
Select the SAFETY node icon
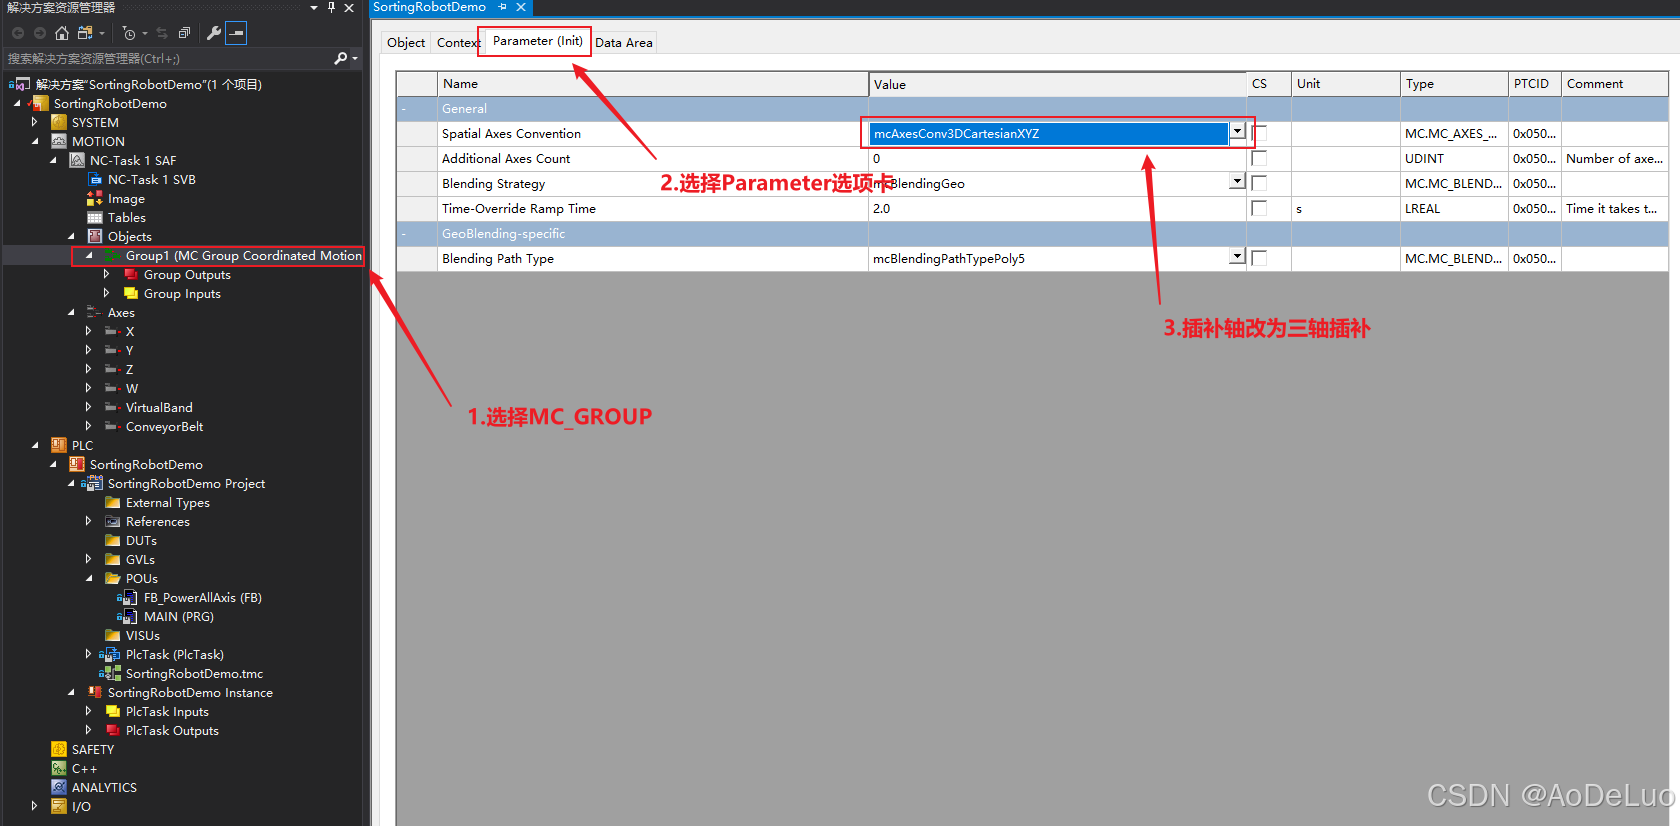click(x=59, y=749)
